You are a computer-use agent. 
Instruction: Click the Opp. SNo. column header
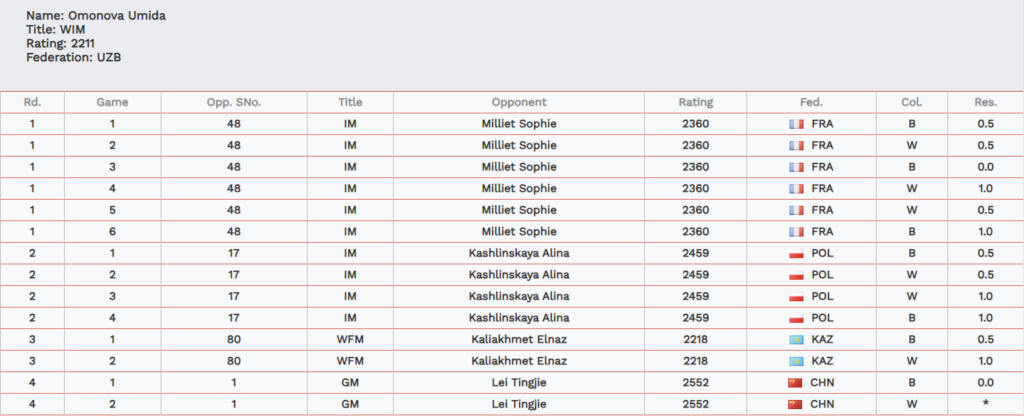234,102
